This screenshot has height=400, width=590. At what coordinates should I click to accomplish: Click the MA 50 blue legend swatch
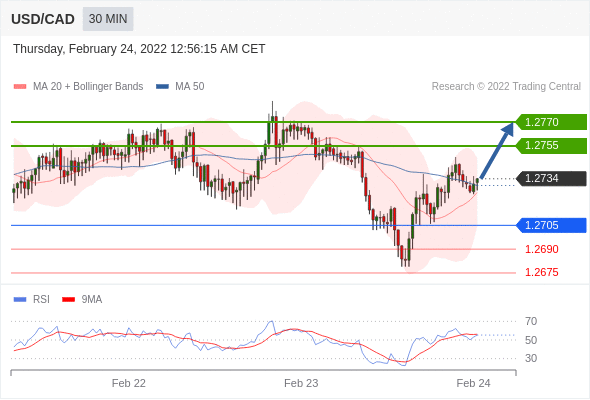(162, 87)
